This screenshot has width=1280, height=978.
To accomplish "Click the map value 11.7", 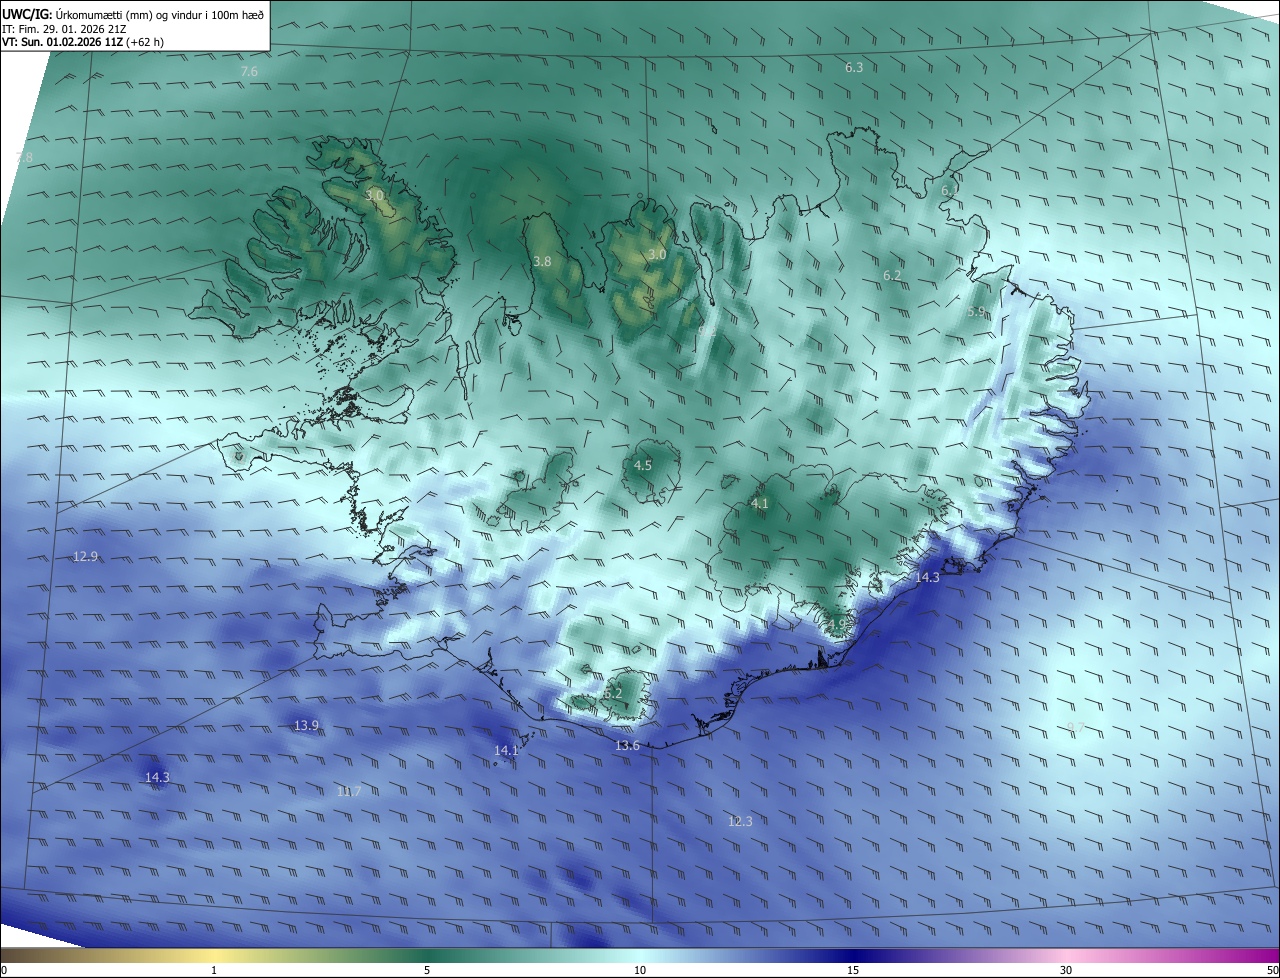I will (348, 791).
